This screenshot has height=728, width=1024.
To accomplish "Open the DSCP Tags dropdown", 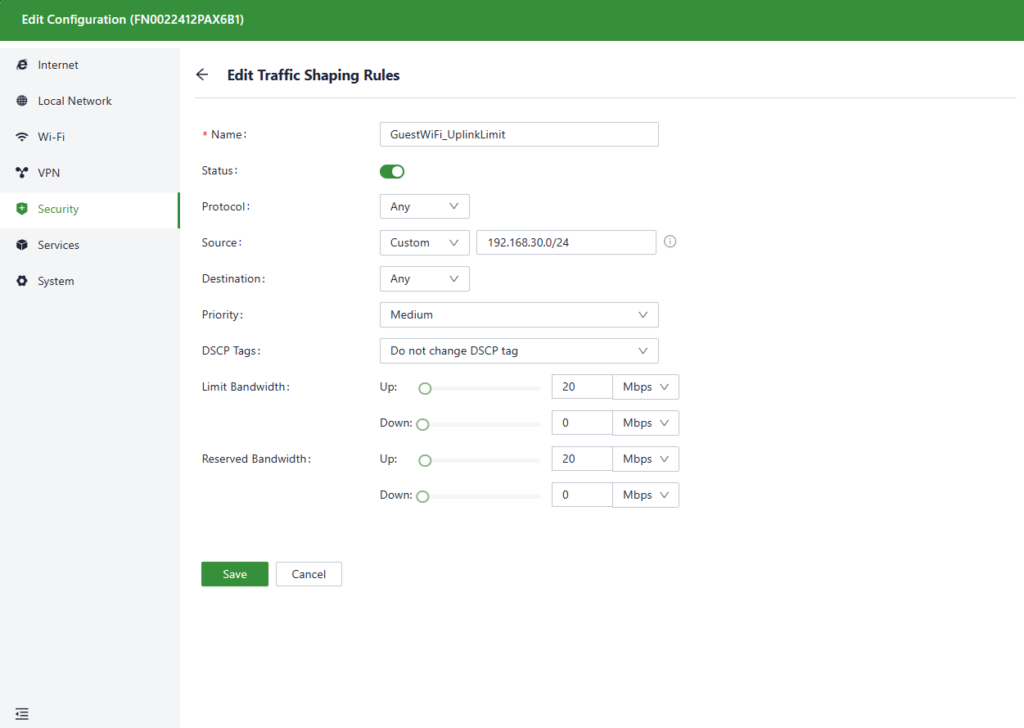I will (519, 351).
